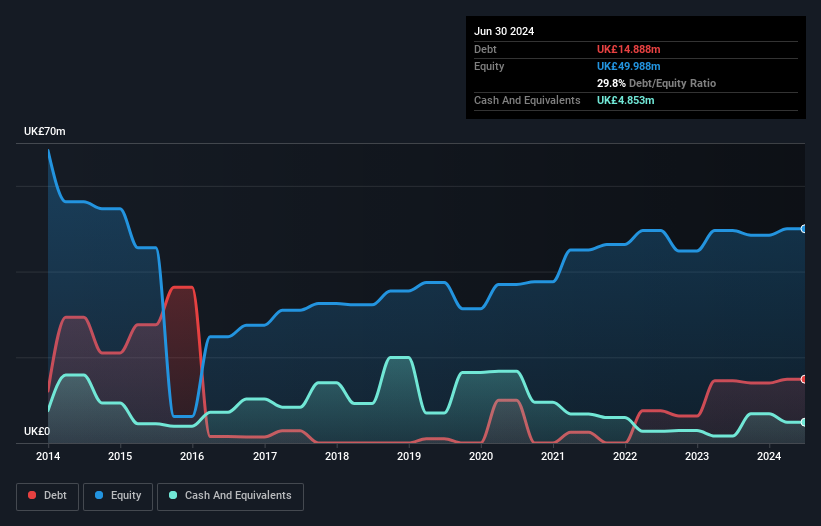821x526 pixels.
Task: Click the UK£4.853m cash value
Action: [625, 100]
